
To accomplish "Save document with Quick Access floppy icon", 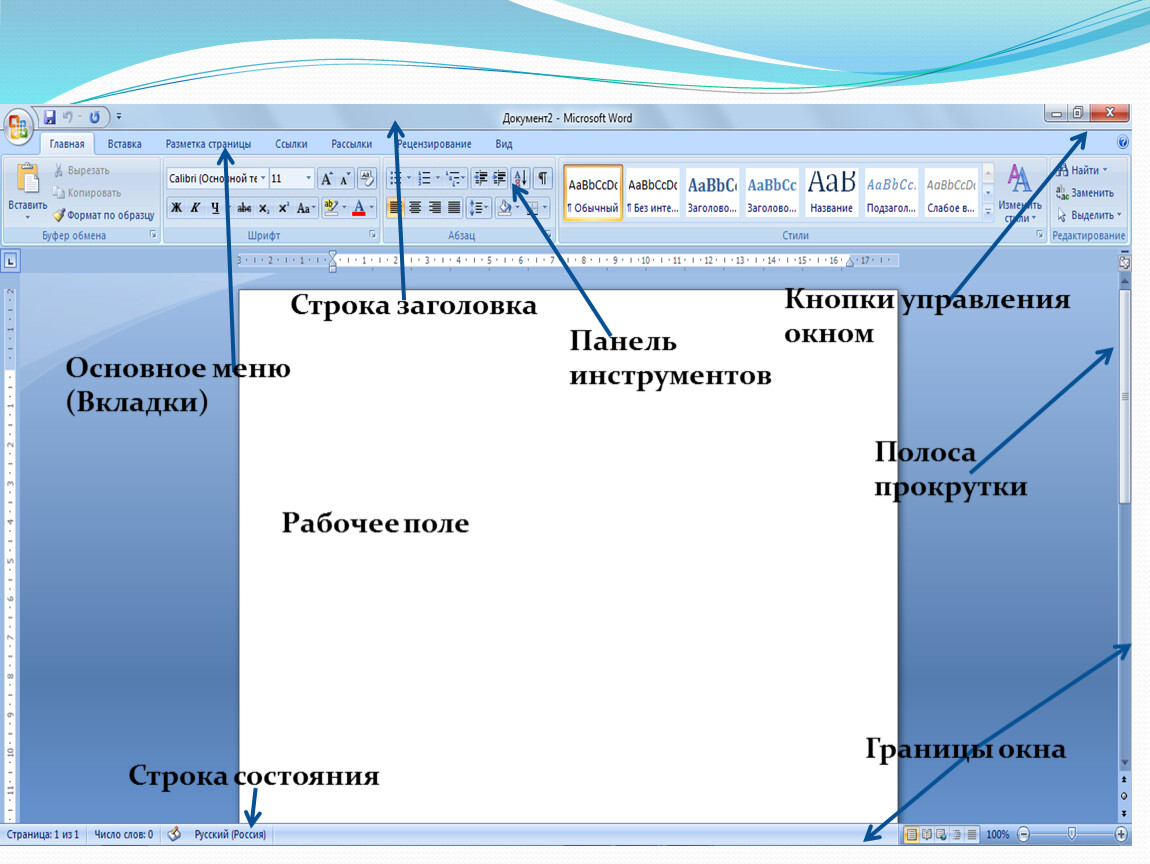I will tap(50, 117).
